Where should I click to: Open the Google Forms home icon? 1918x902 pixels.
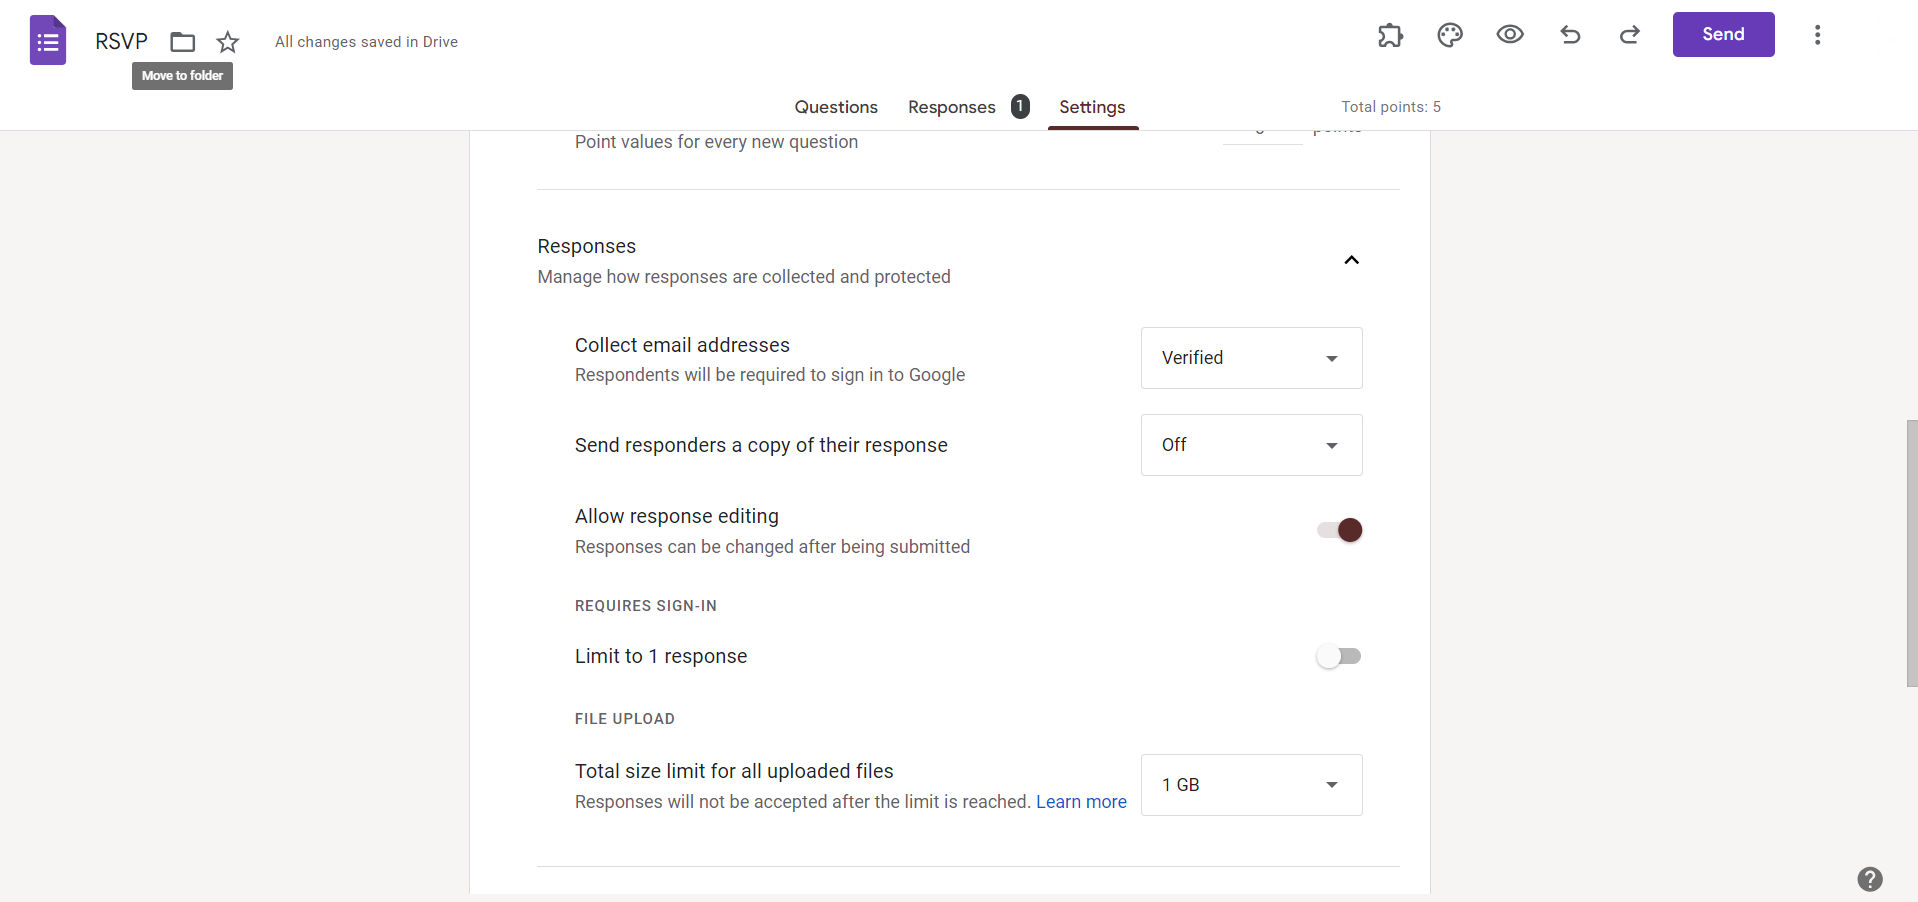pyautogui.click(x=48, y=41)
